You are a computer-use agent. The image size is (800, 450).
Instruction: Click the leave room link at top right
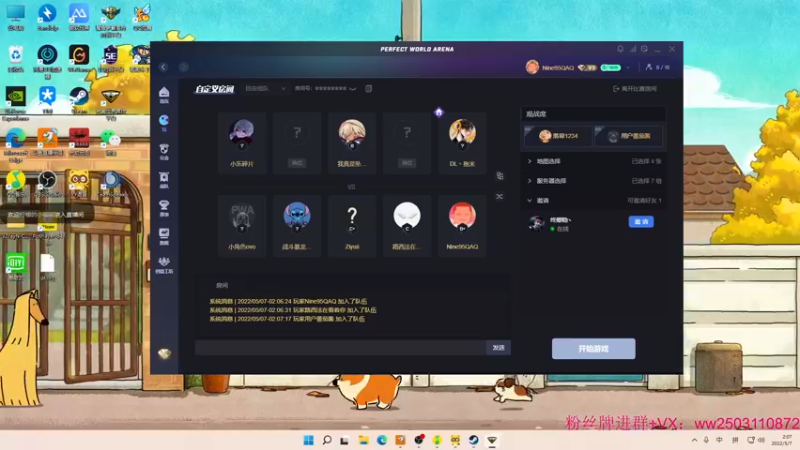tap(635, 89)
